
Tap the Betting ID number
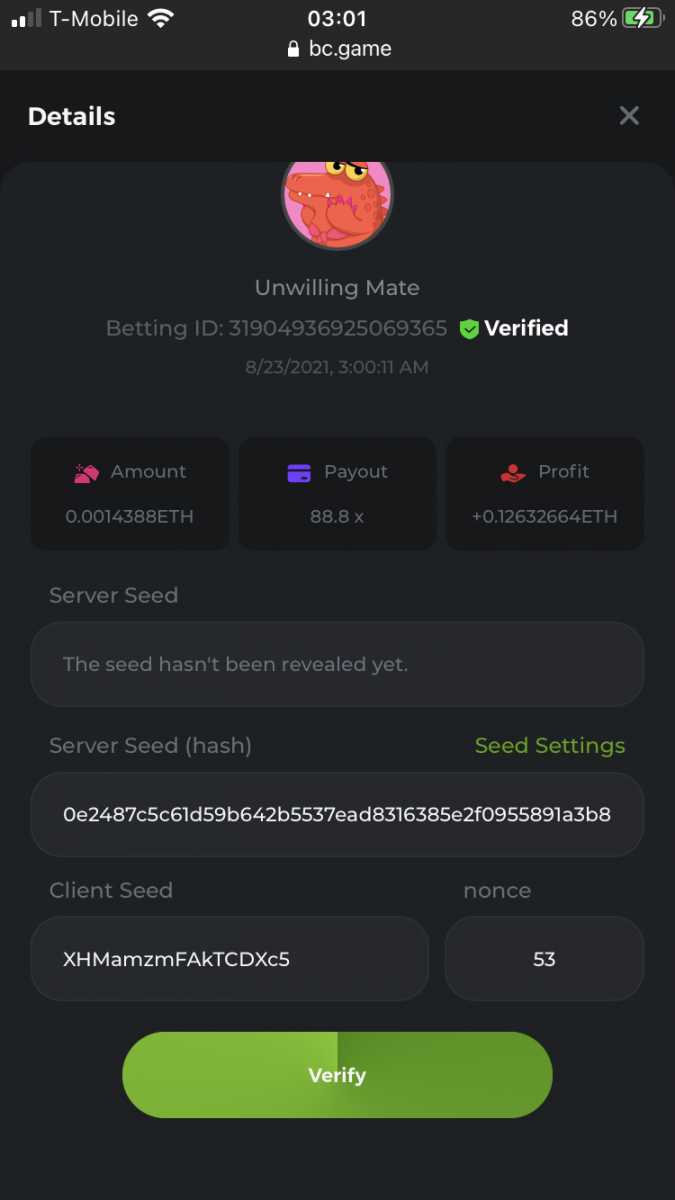coord(337,329)
